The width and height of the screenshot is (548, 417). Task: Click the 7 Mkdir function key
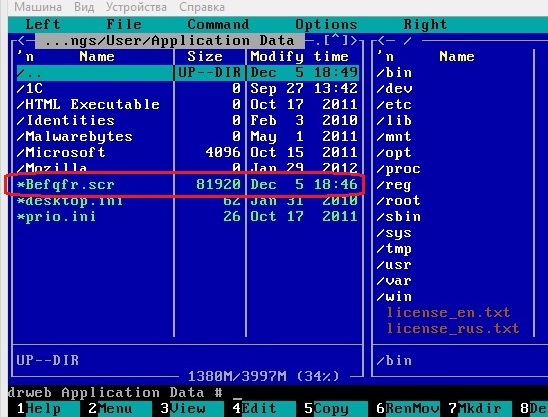coord(480,408)
